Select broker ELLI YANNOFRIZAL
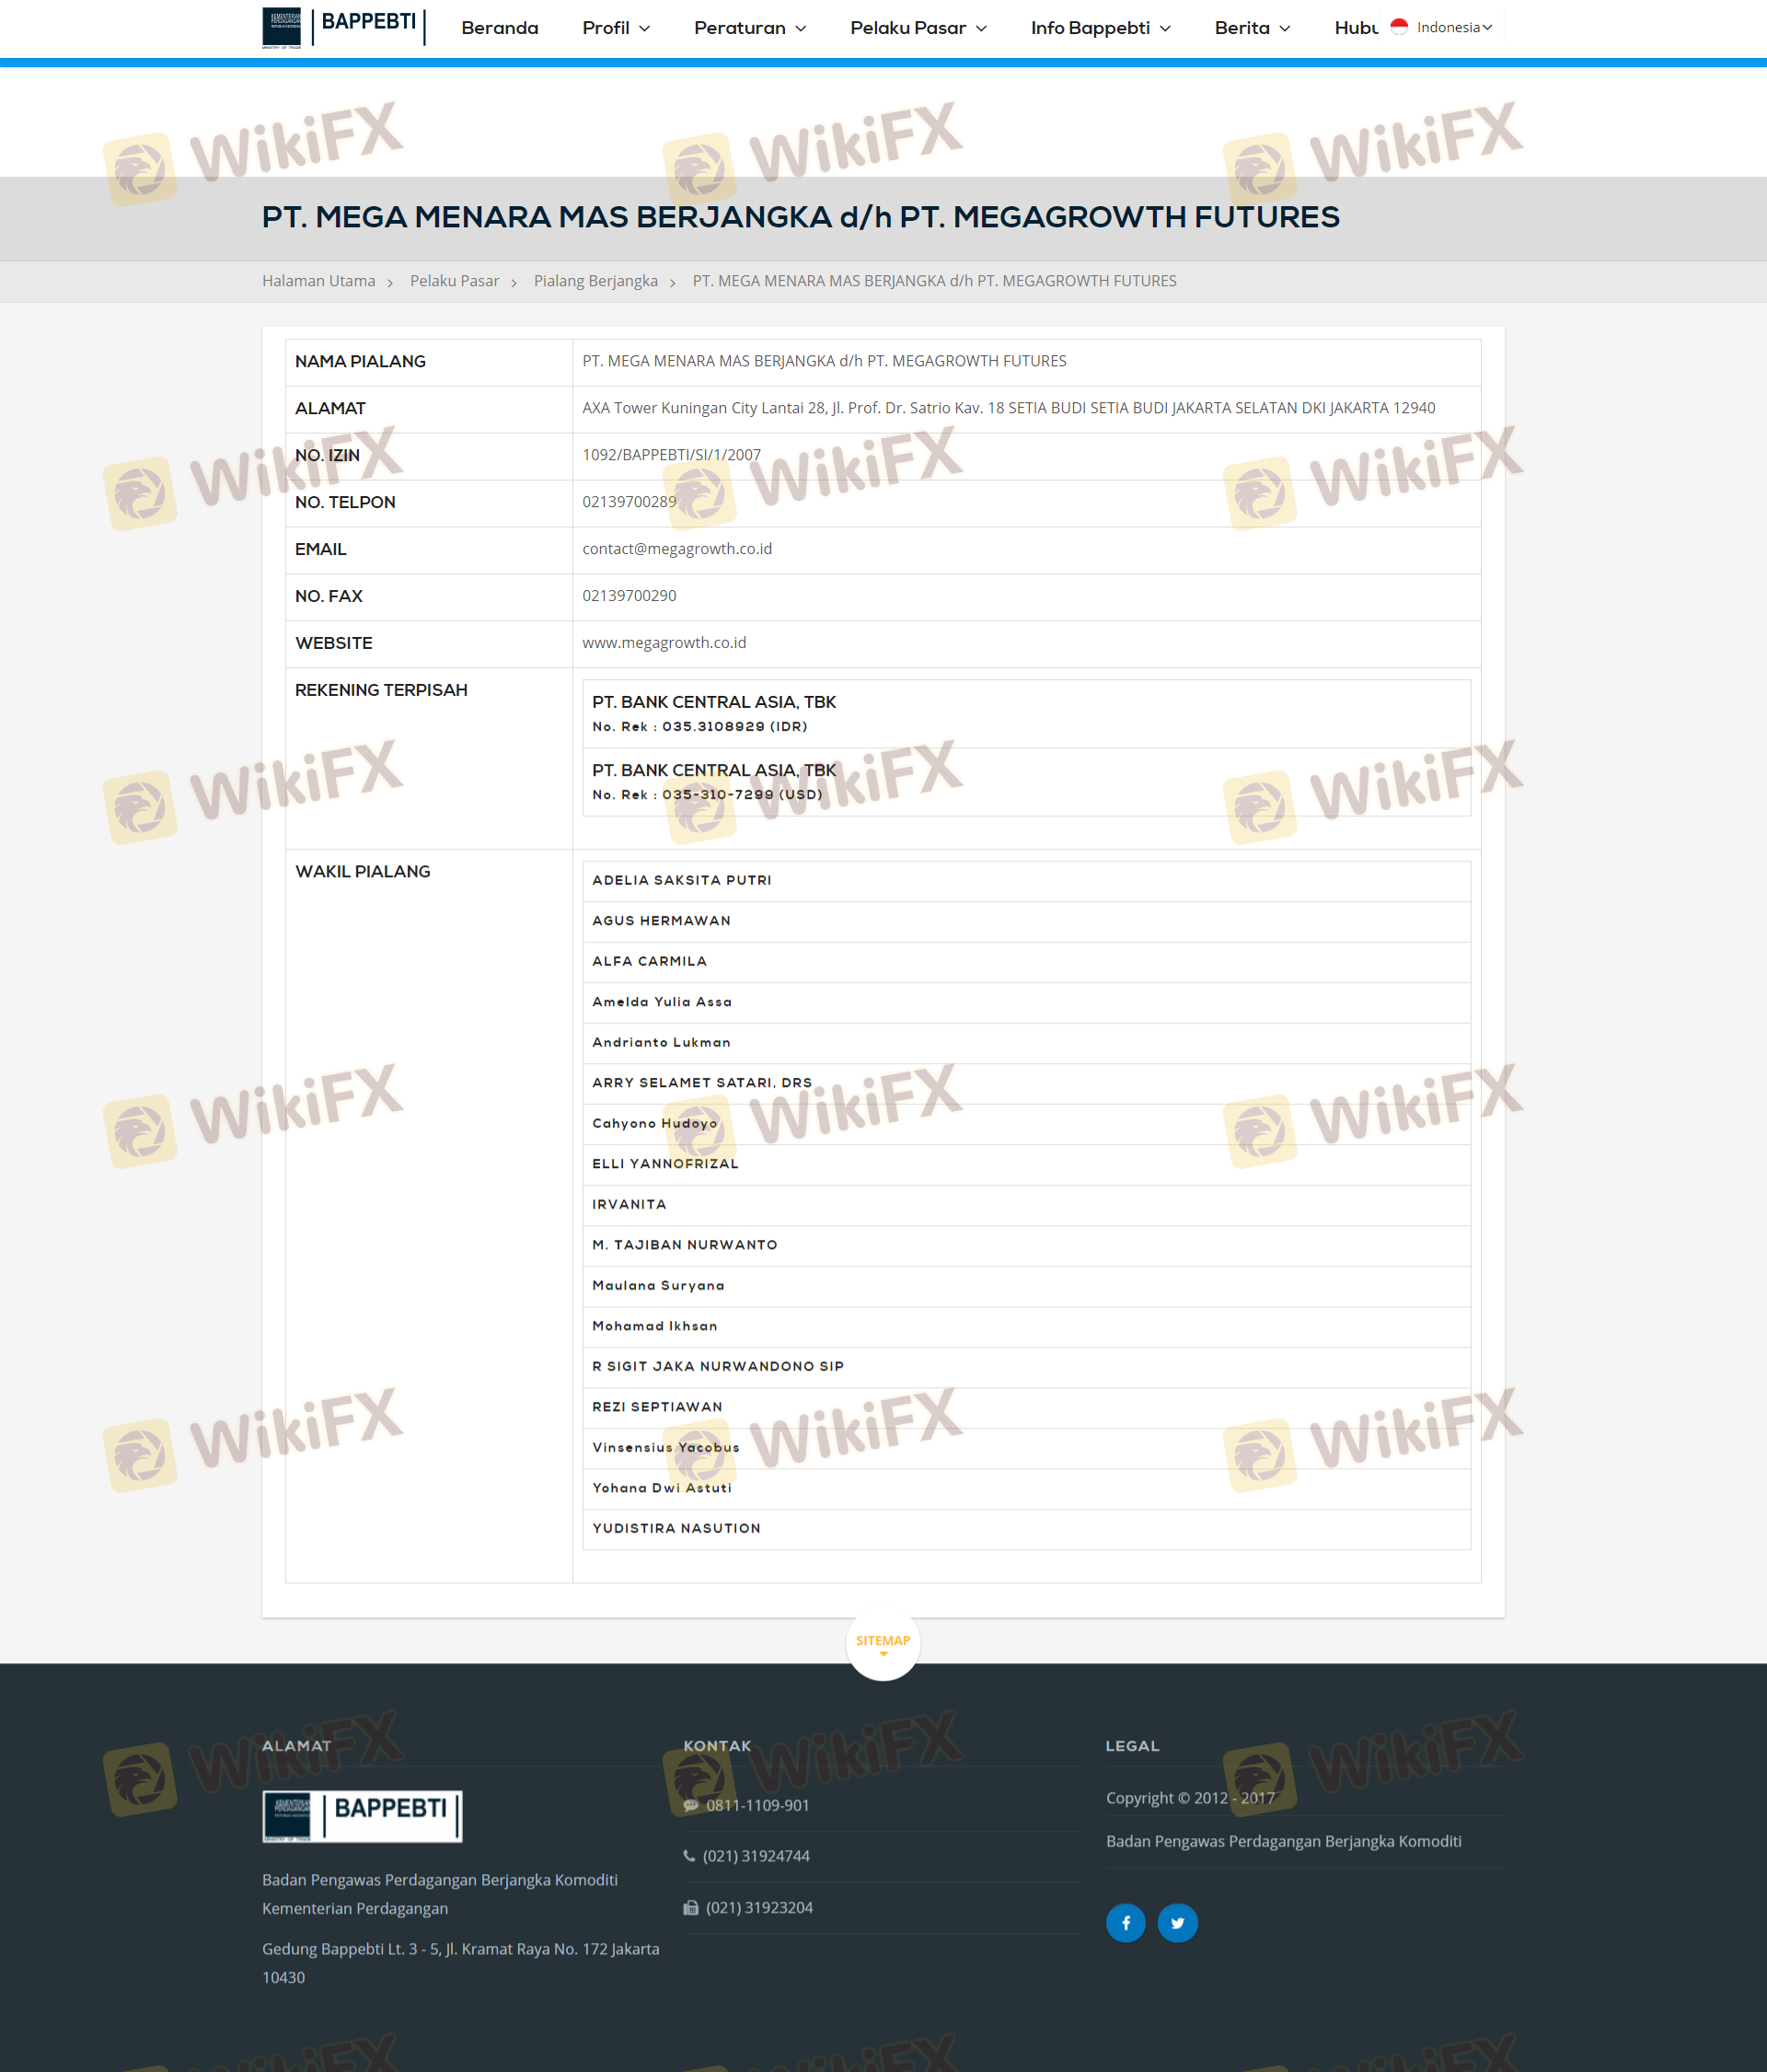Viewport: 1767px width, 2072px height. pos(1026,1165)
